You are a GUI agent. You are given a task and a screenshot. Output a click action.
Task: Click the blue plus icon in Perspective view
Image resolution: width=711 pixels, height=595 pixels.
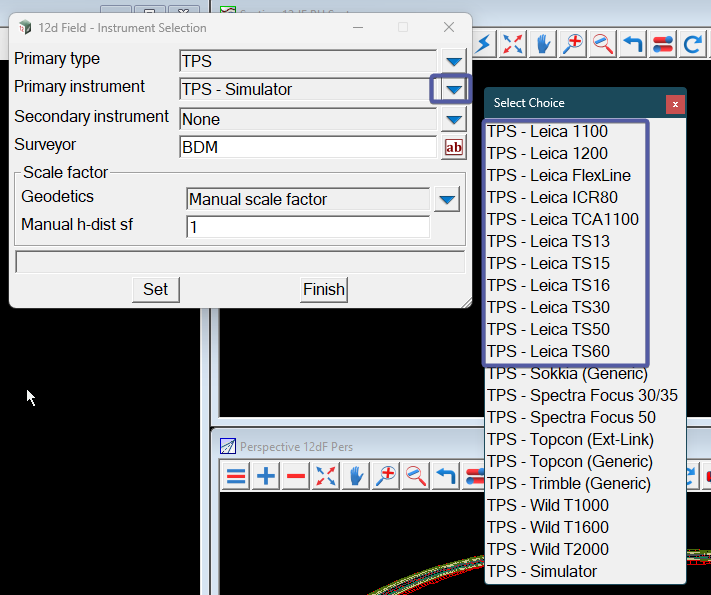coord(266,476)
